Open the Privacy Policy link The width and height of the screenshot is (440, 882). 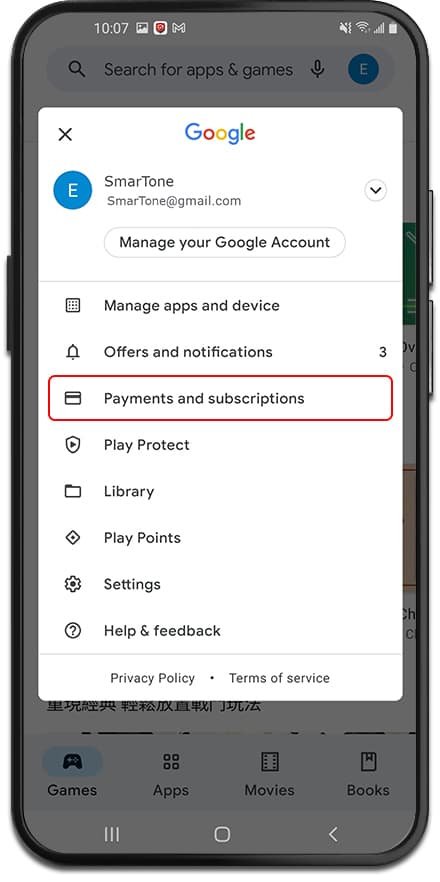pos(152,678)
